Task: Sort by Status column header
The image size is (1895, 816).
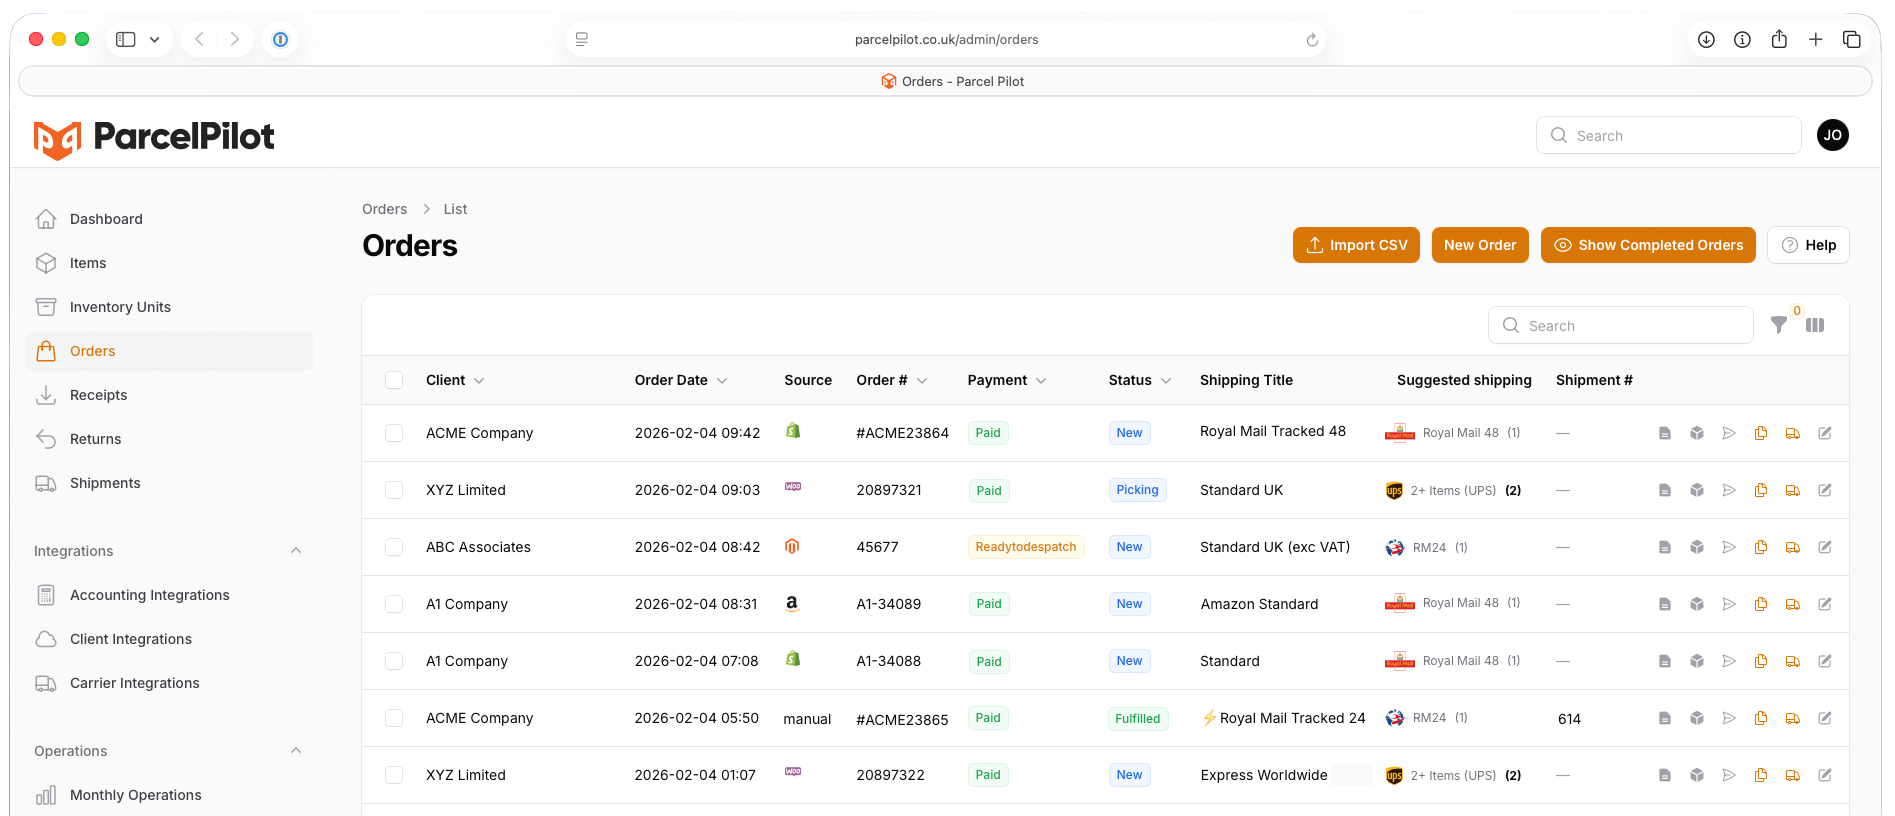Action: 1140,380
